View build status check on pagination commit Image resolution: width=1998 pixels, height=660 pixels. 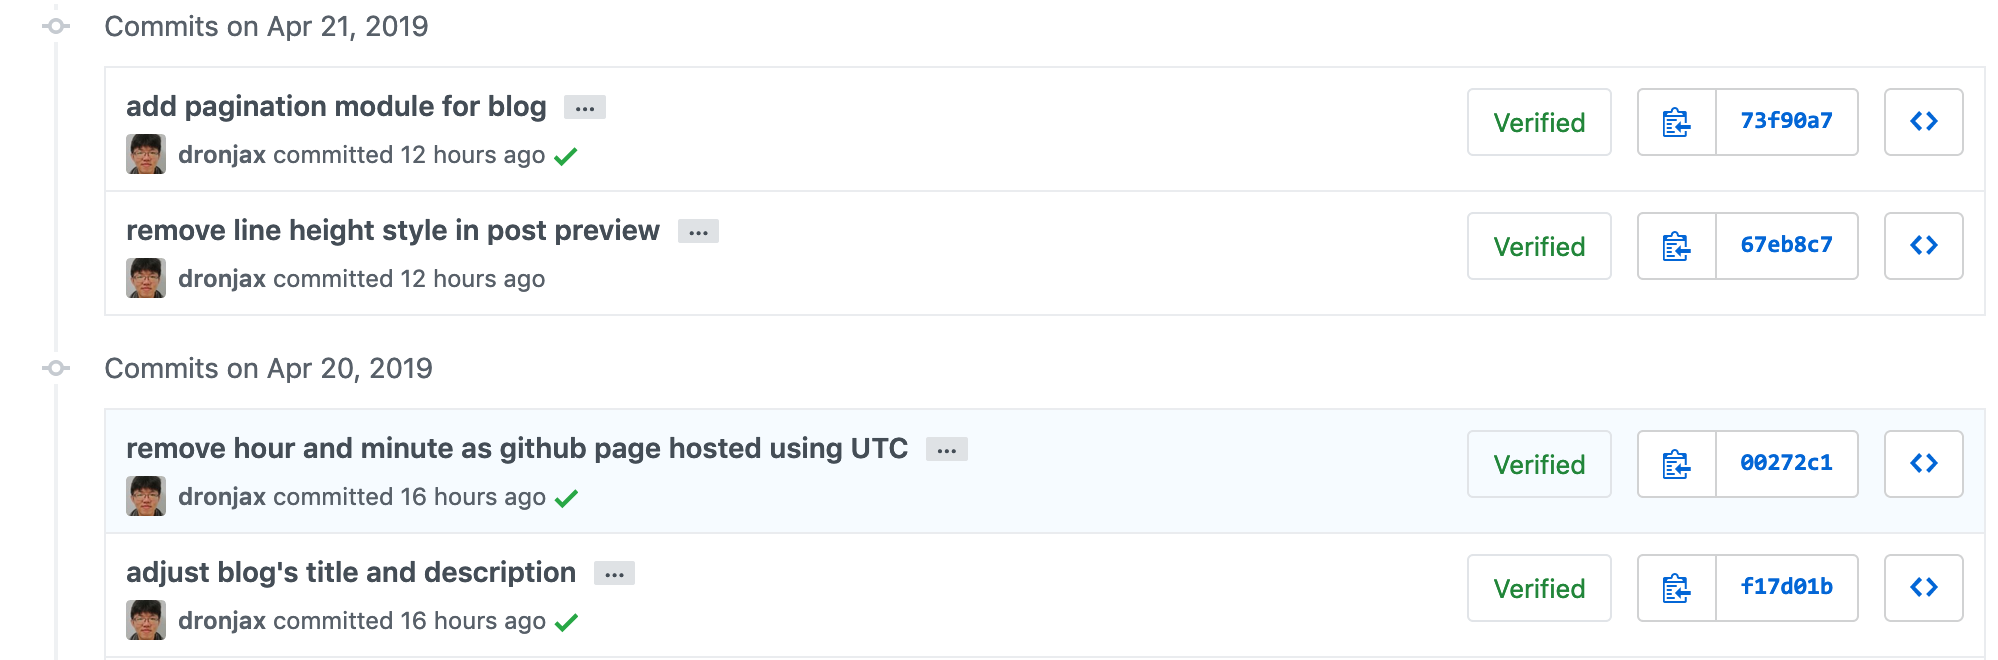coord(566,156)
